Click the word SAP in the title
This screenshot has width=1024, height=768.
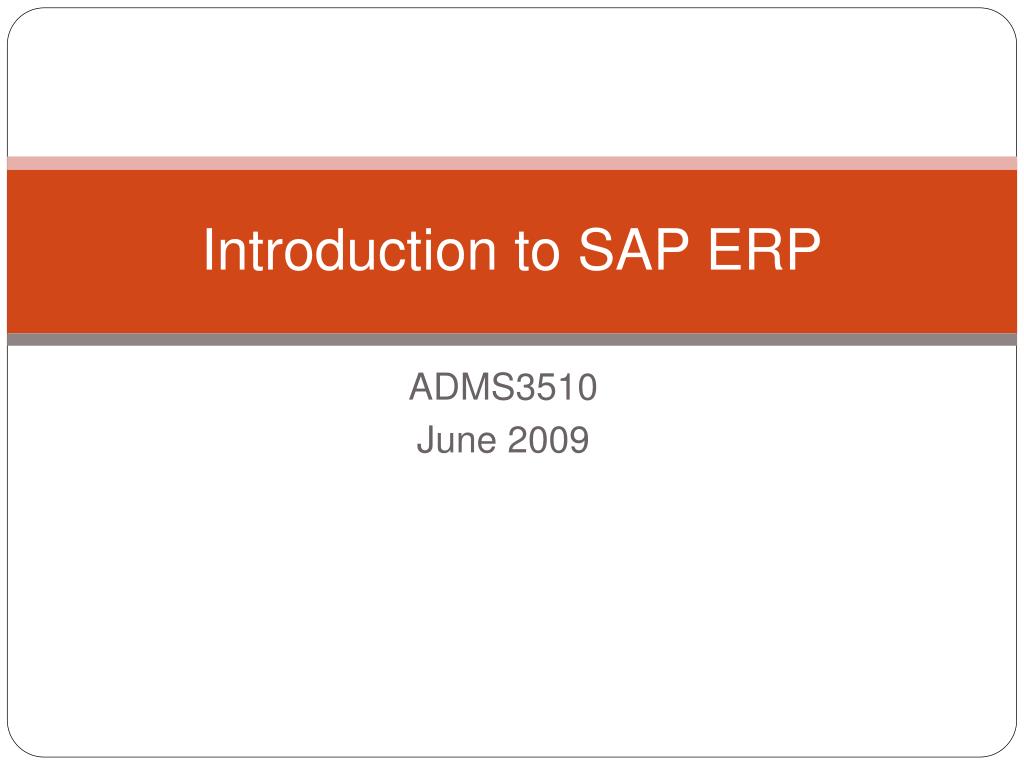tap(633, 249)
